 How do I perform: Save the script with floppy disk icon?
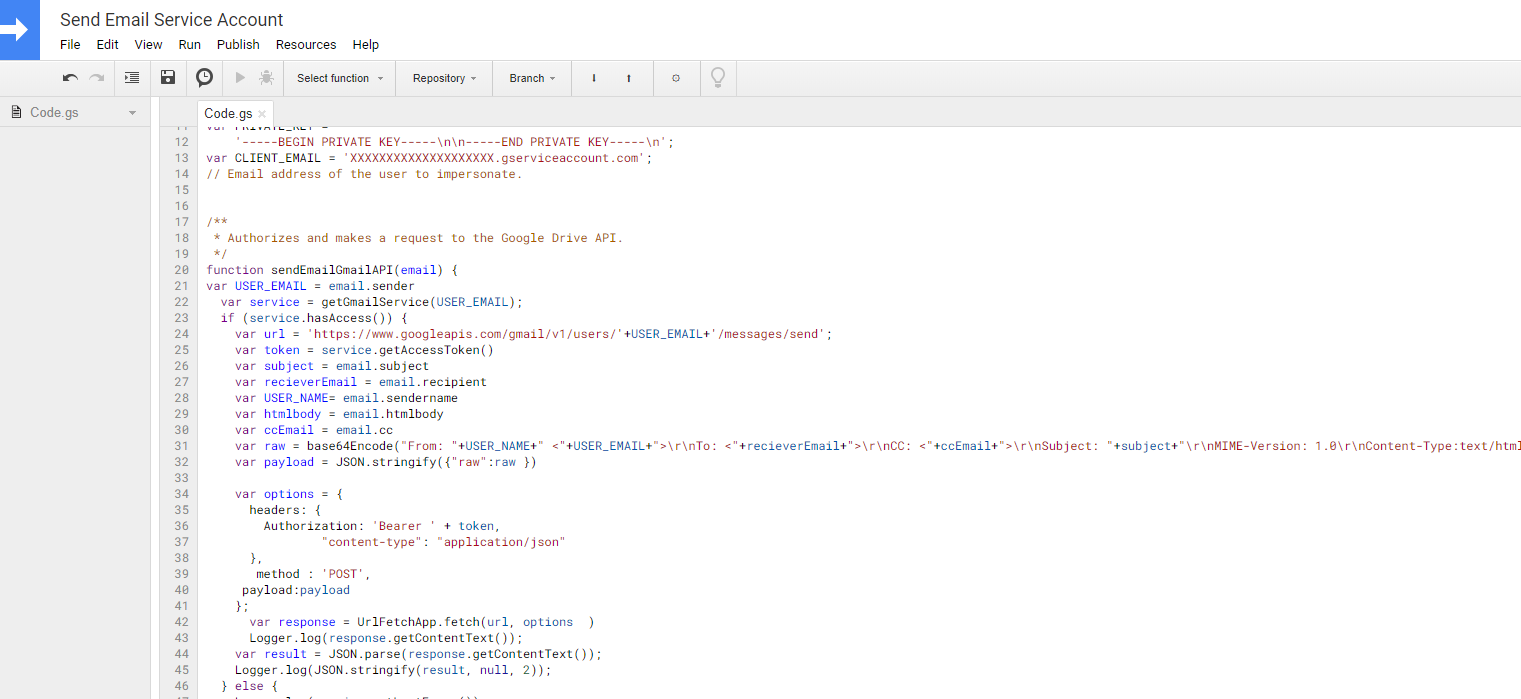[x=168, y=78]
